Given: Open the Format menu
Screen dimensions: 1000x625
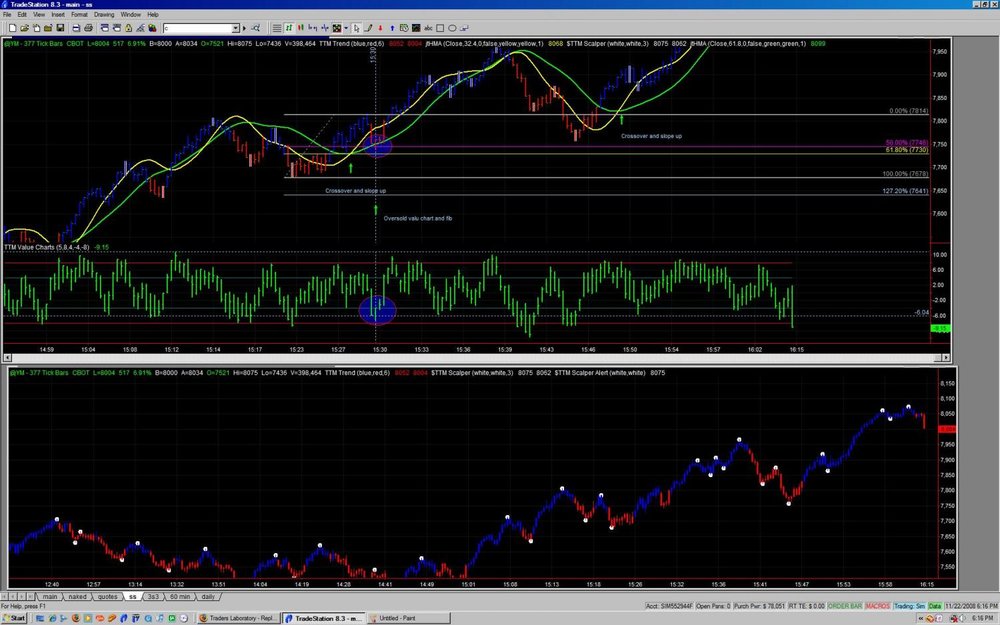Looking at the screenshot, I should coord(79,14).
